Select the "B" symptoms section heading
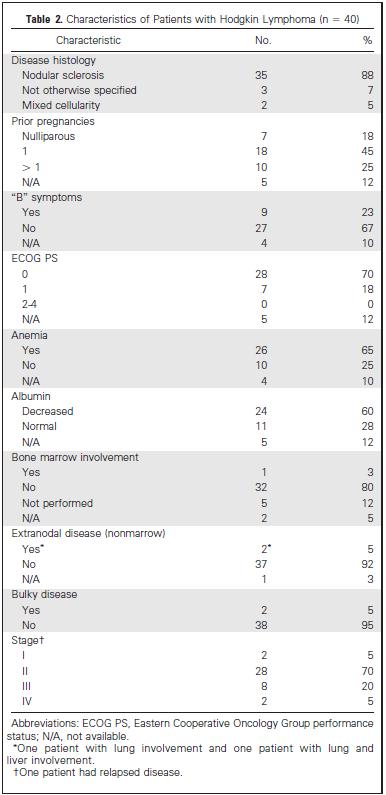Image resolution: width=386 pixels, height=795 pixels. (x=47, y=197)
